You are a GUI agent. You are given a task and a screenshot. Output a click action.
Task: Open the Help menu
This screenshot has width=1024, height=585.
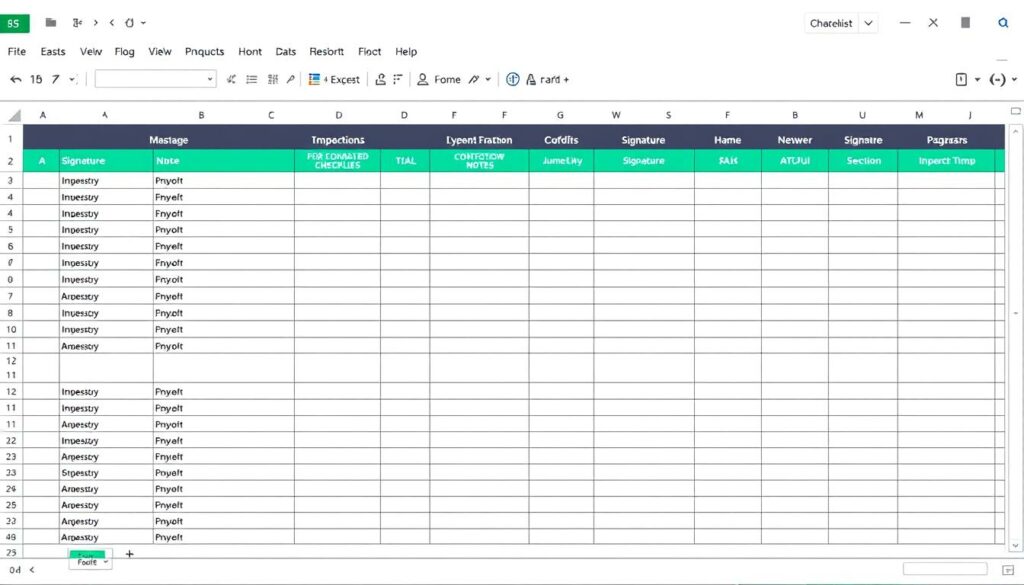[406, 51]
